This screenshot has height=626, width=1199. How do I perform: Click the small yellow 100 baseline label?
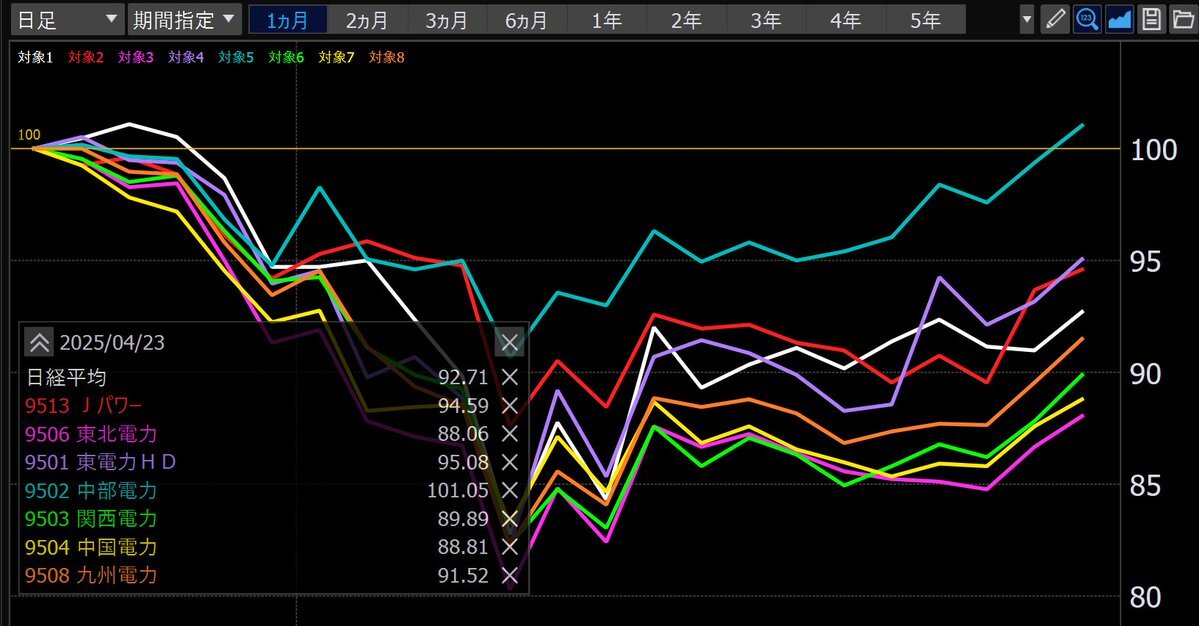(x=29, y=135)
